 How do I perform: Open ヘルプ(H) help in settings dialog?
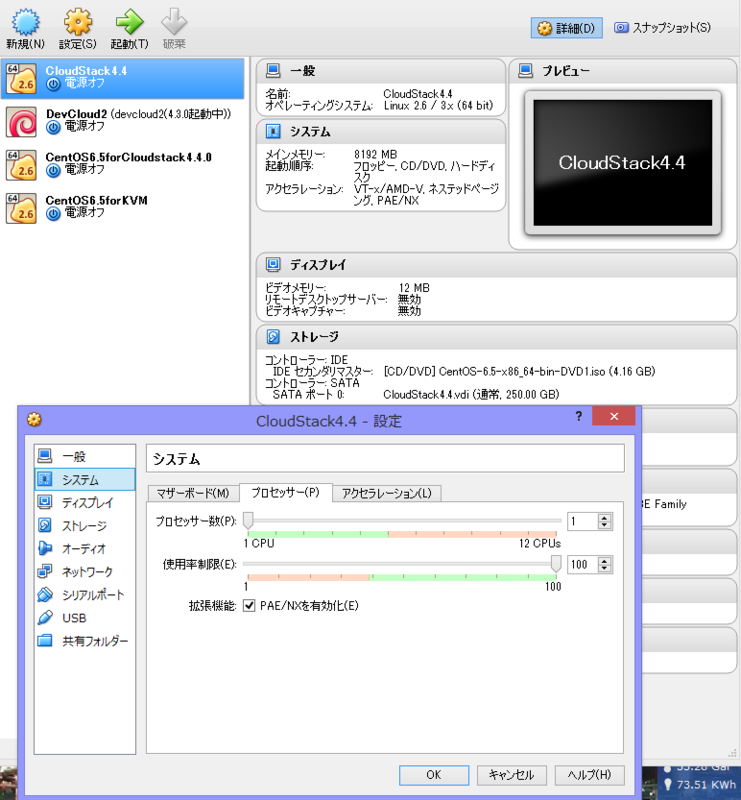pos(589,775)
